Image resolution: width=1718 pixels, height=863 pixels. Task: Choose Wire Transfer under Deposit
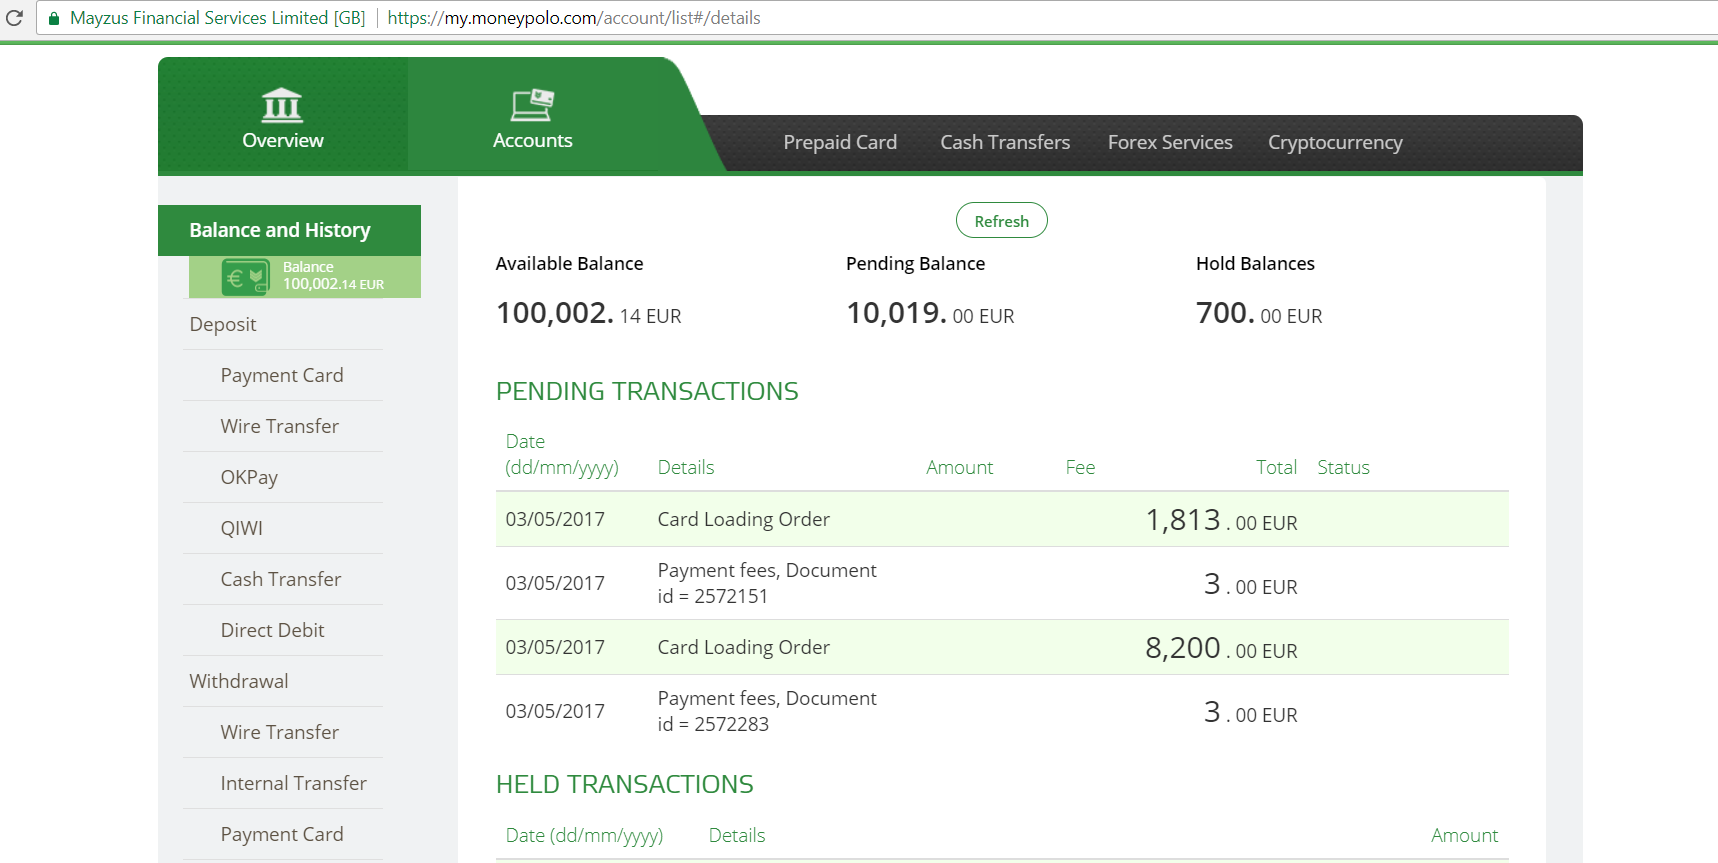click(280, 426)
